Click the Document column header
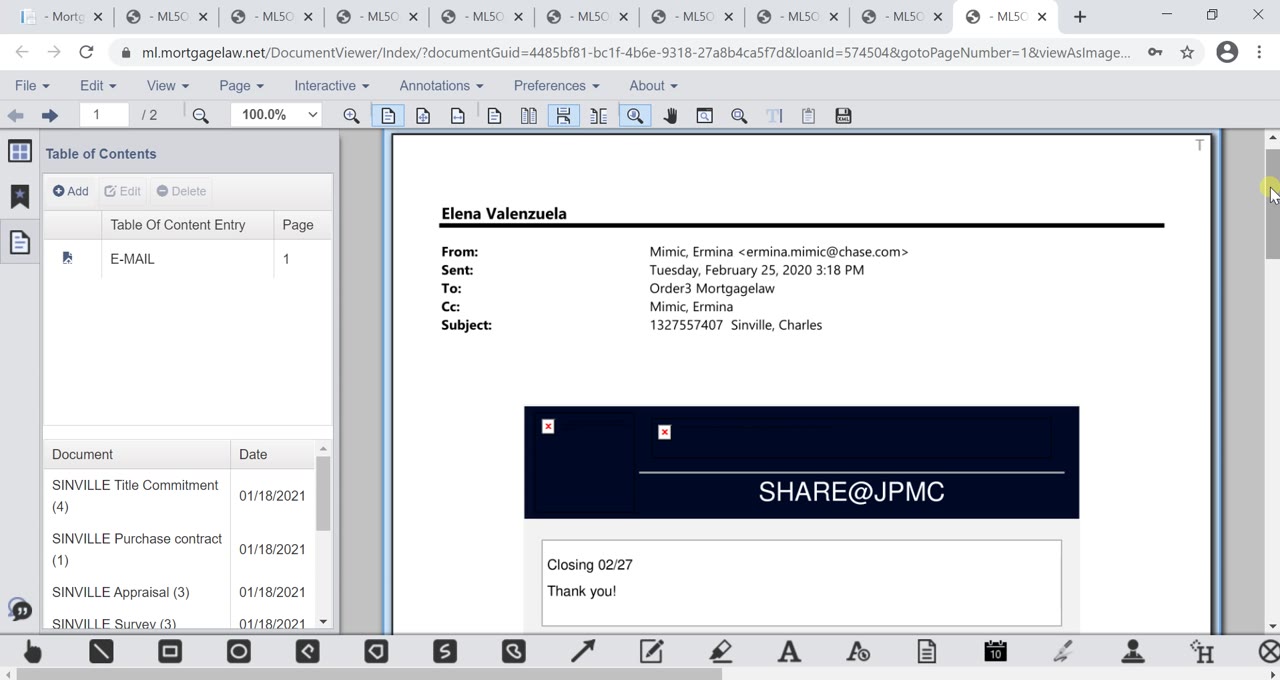Viewport: 1280px width, 680px height. pyautogui.click(x=137, y=454)
